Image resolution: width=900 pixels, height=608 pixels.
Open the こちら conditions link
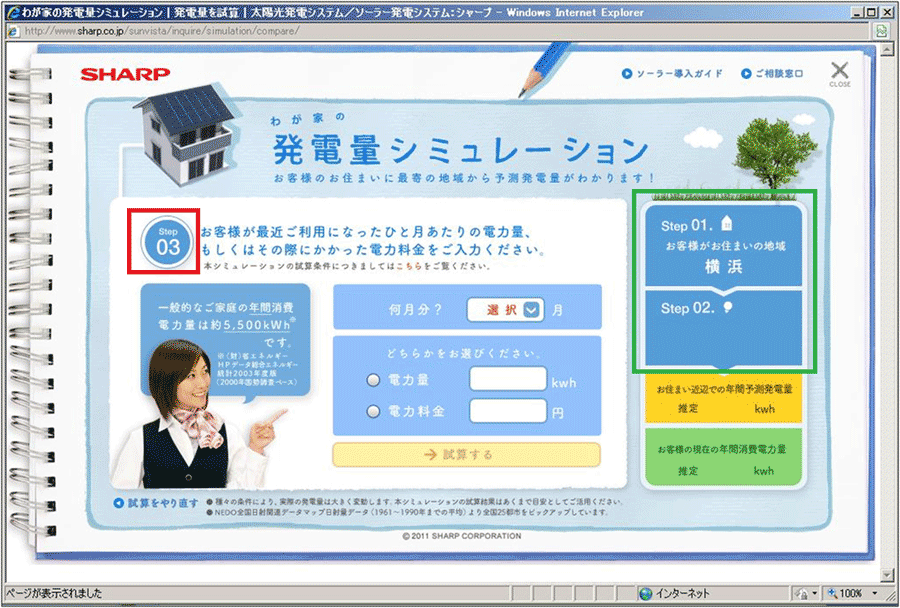click(x=409, y=266)
